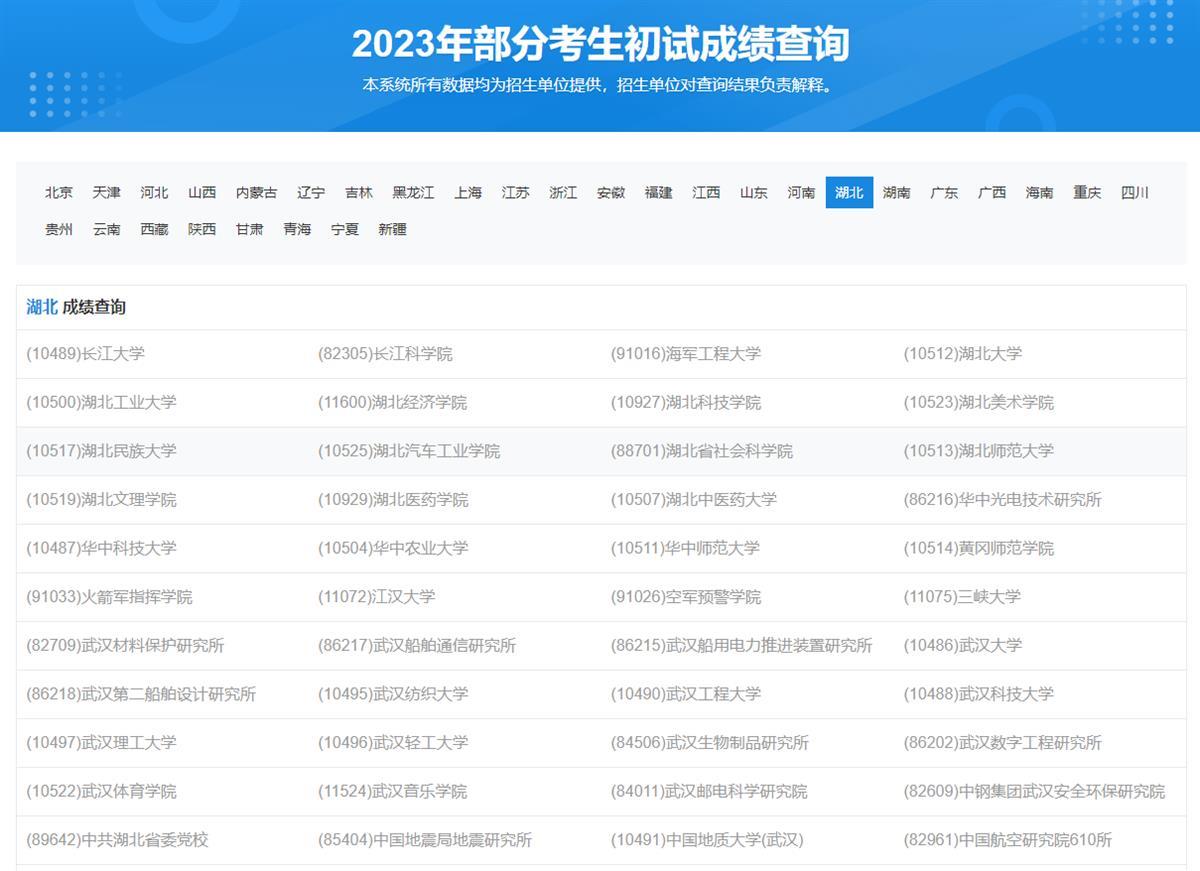This screenshot has width=1200, height=871.
Task: Click (10514)黄冈师范学院
Action: coord(979,548)
